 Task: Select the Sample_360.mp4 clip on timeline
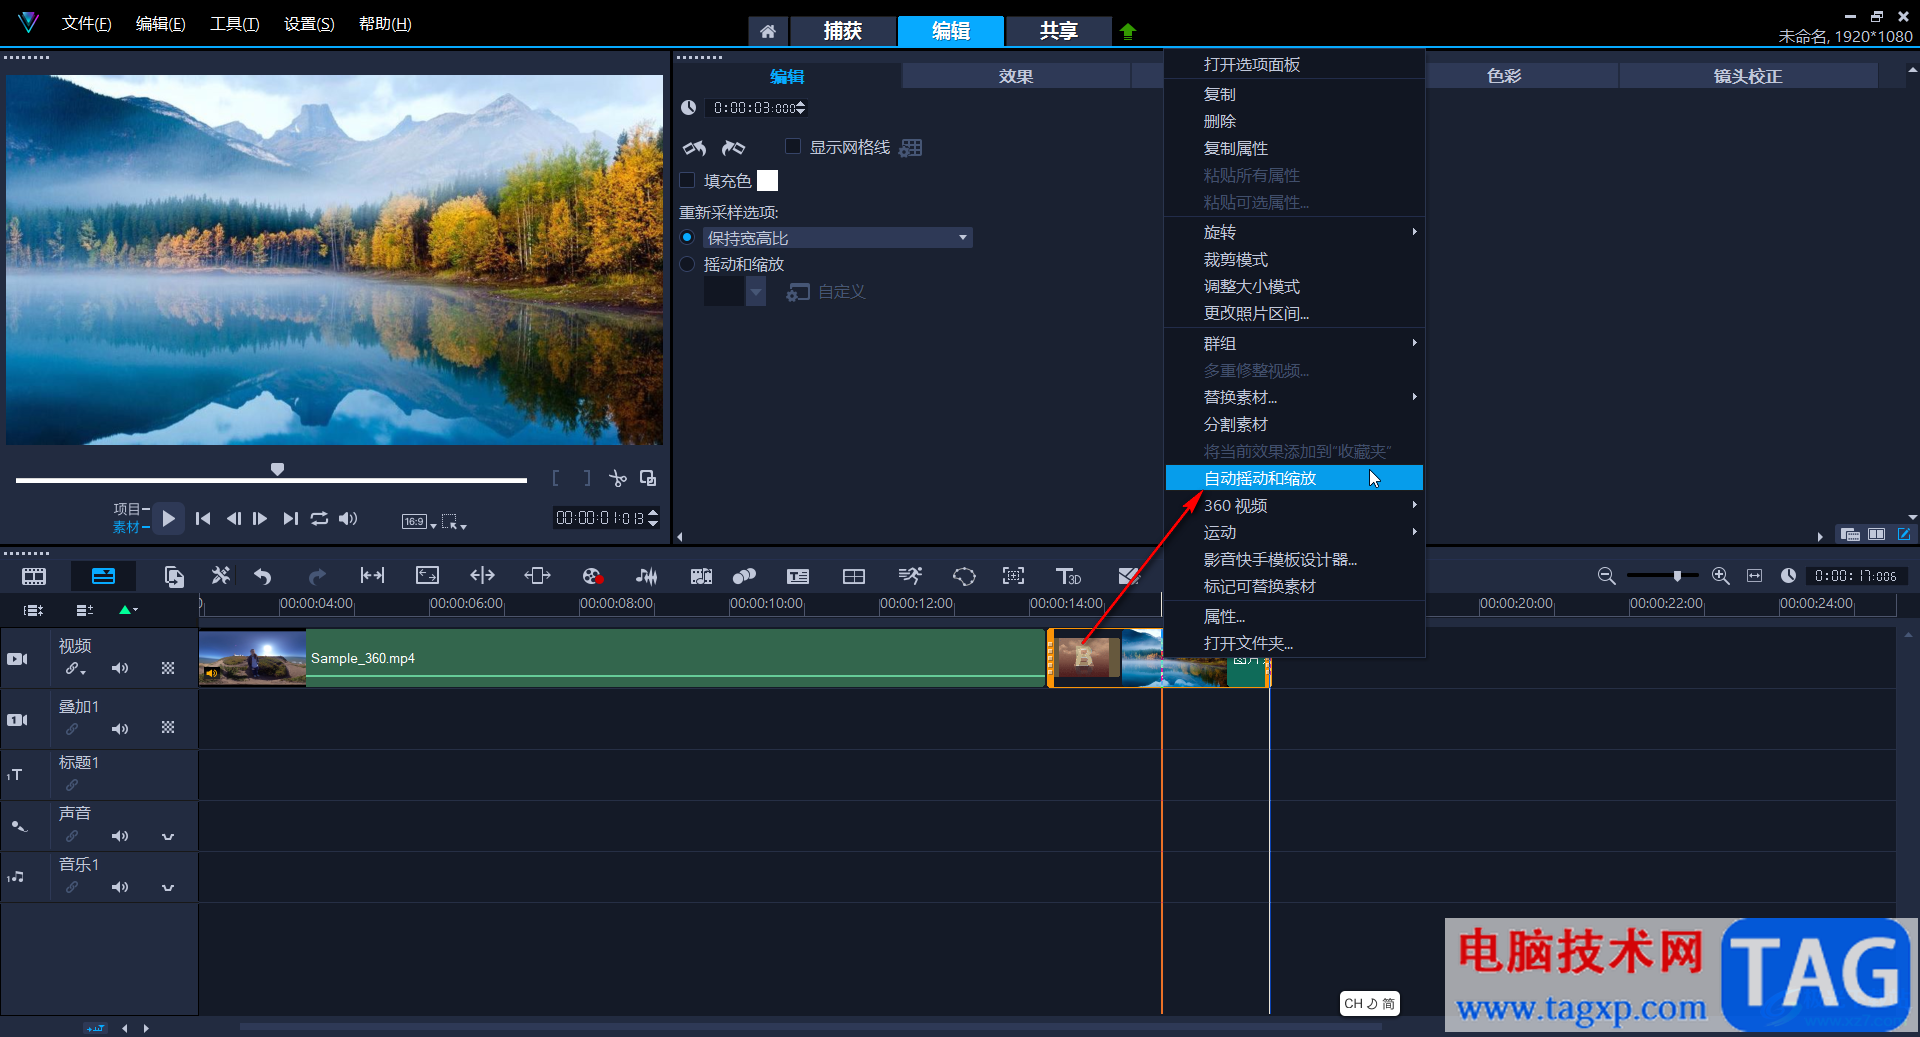point(622,658)
